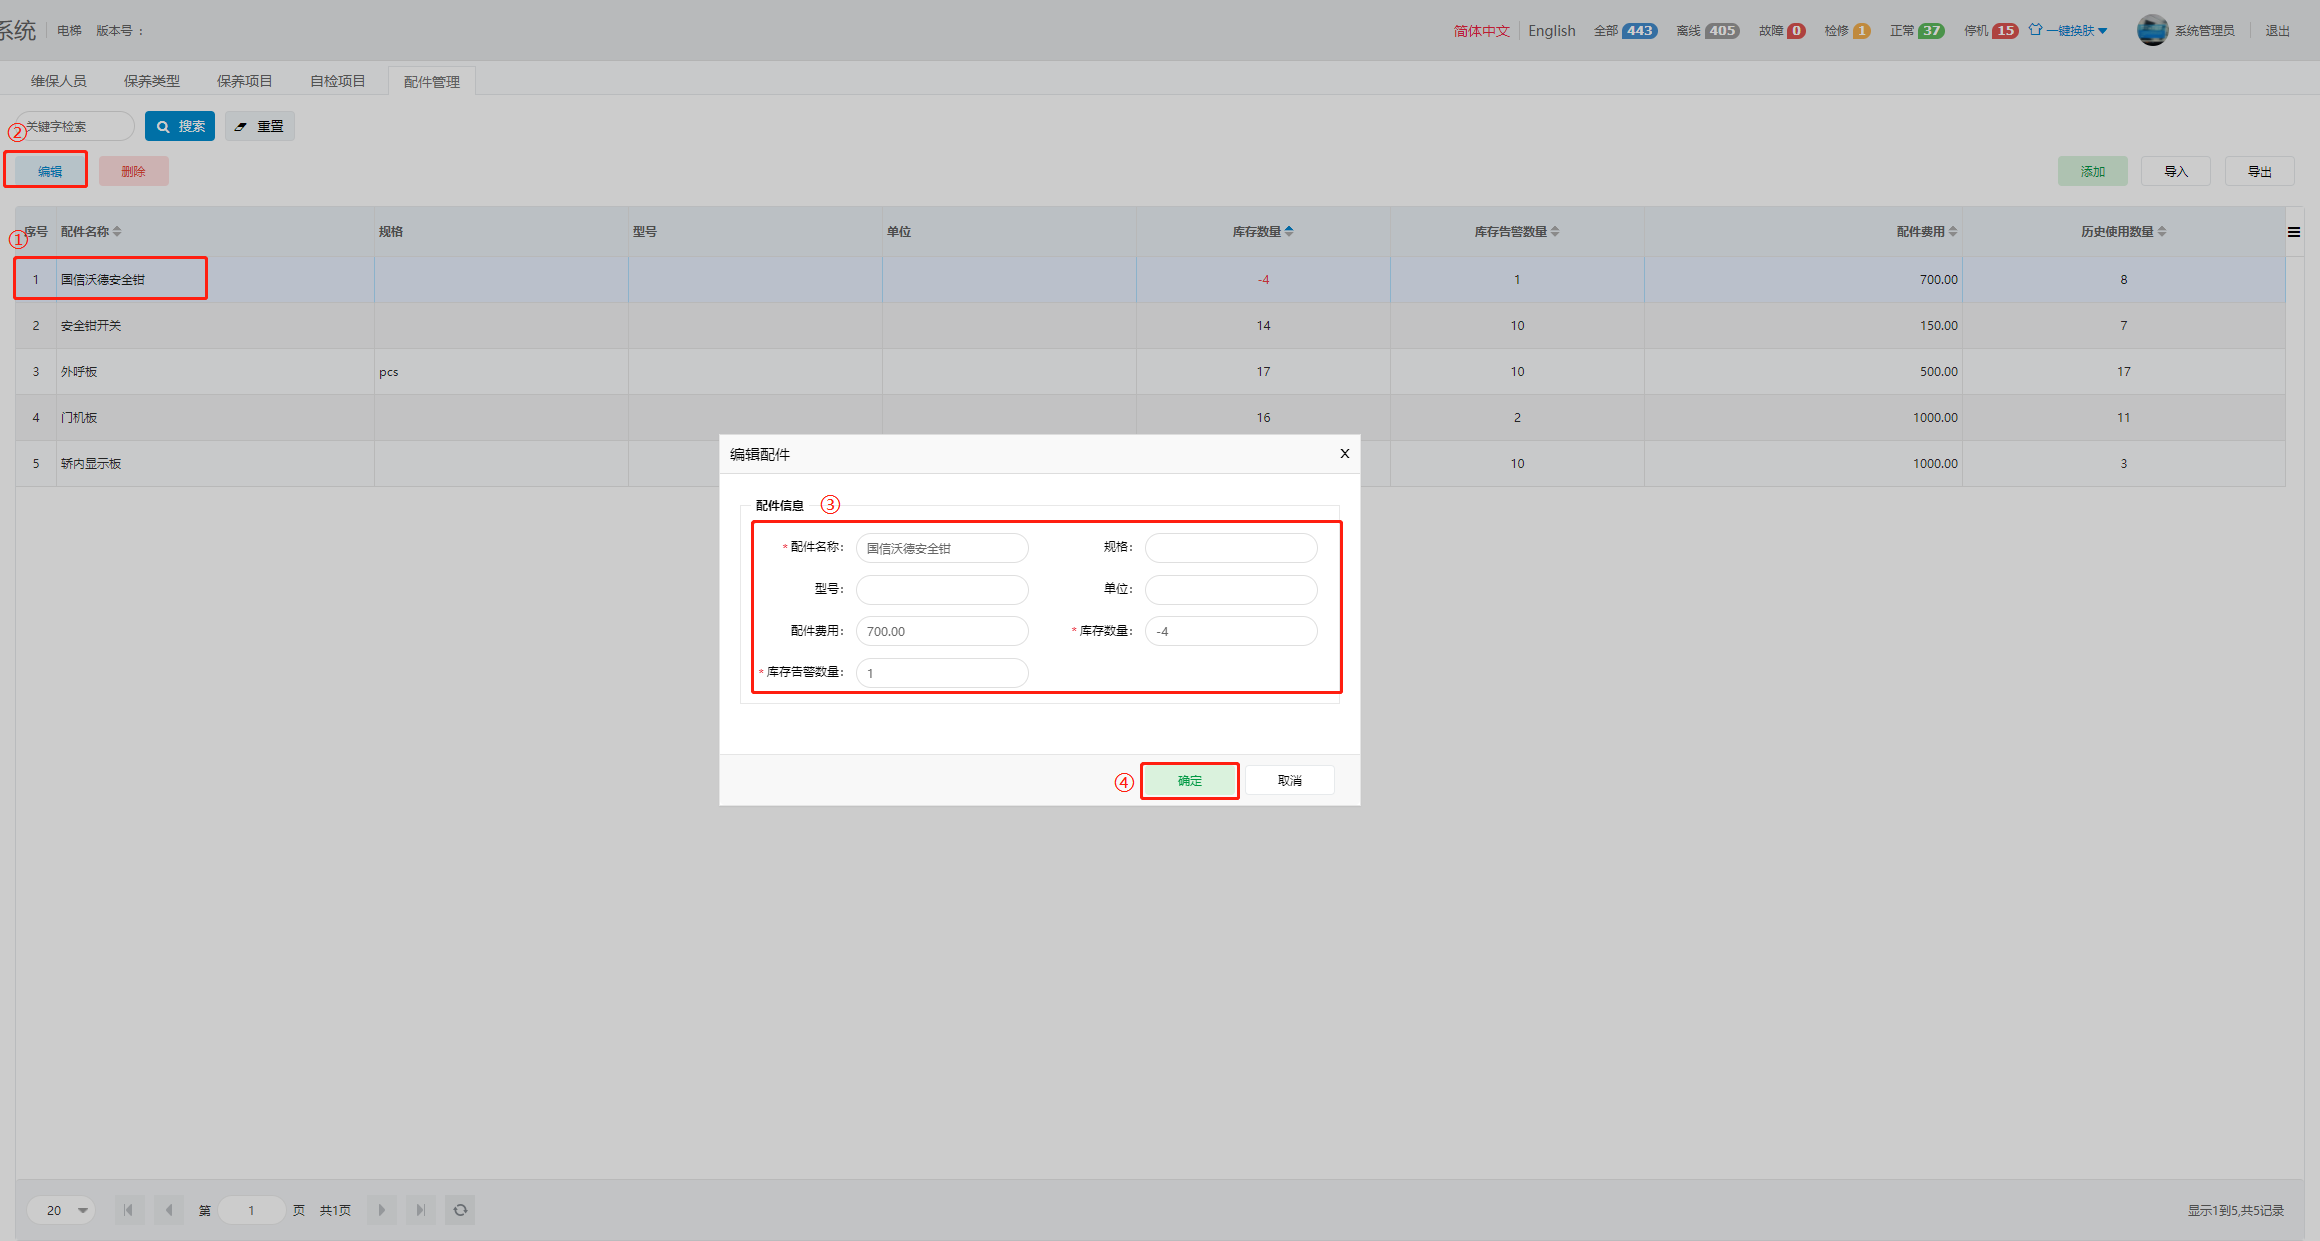Viewport: 2320px width, 1241px height.
Task: Jump to the last page
Action: click(421, 1210)
